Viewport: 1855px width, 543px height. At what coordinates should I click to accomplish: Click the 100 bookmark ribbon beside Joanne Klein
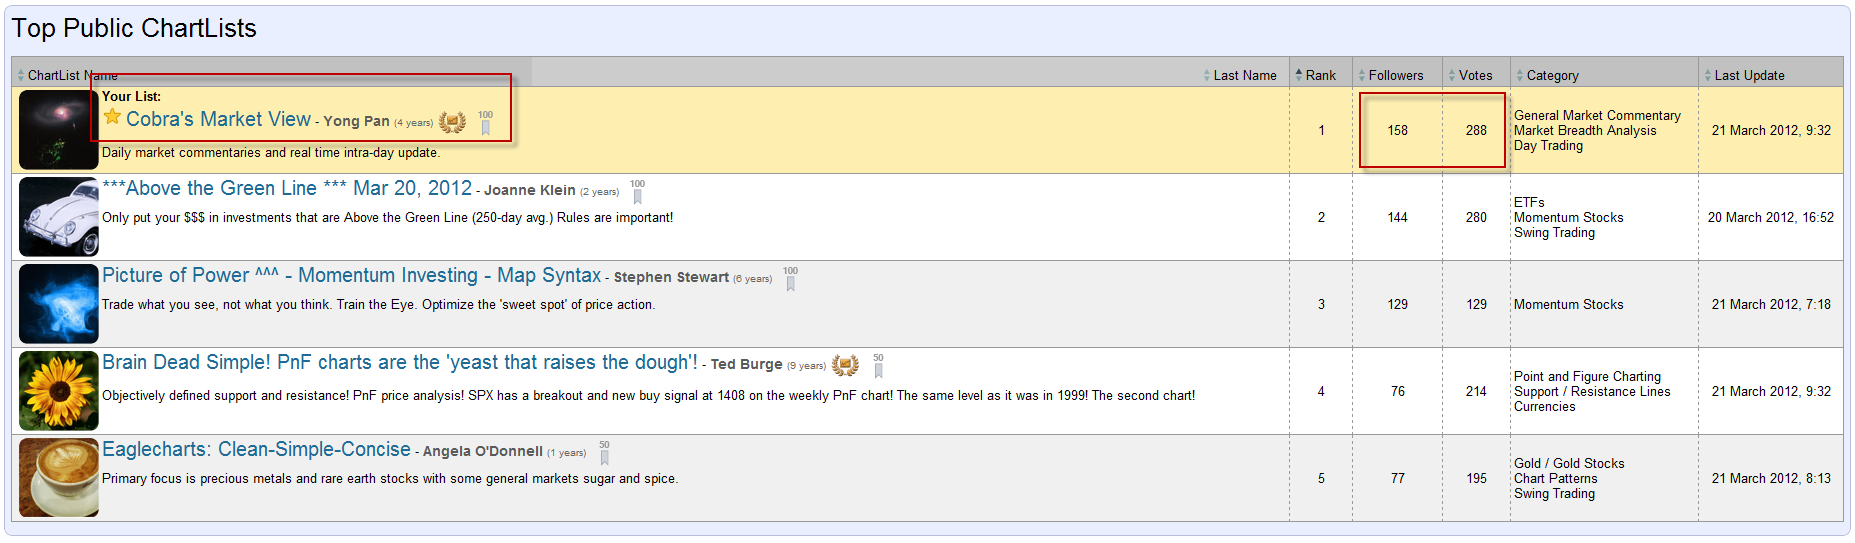pyautogui.click(x=637, y=191)
